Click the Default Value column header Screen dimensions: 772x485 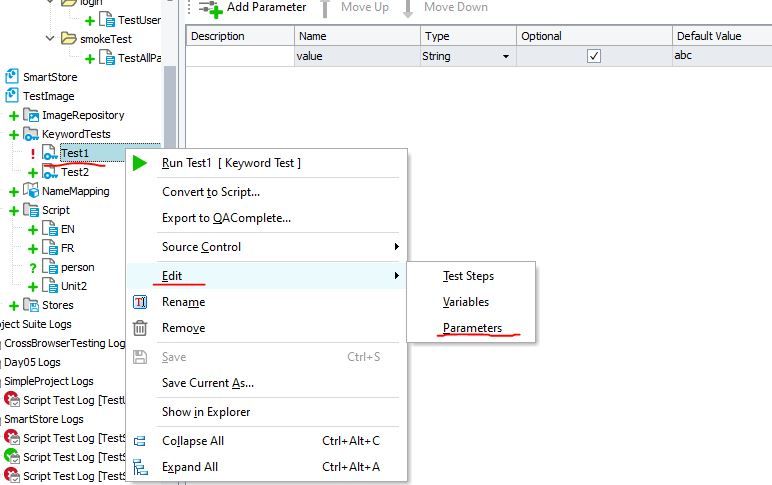[722, 36]
